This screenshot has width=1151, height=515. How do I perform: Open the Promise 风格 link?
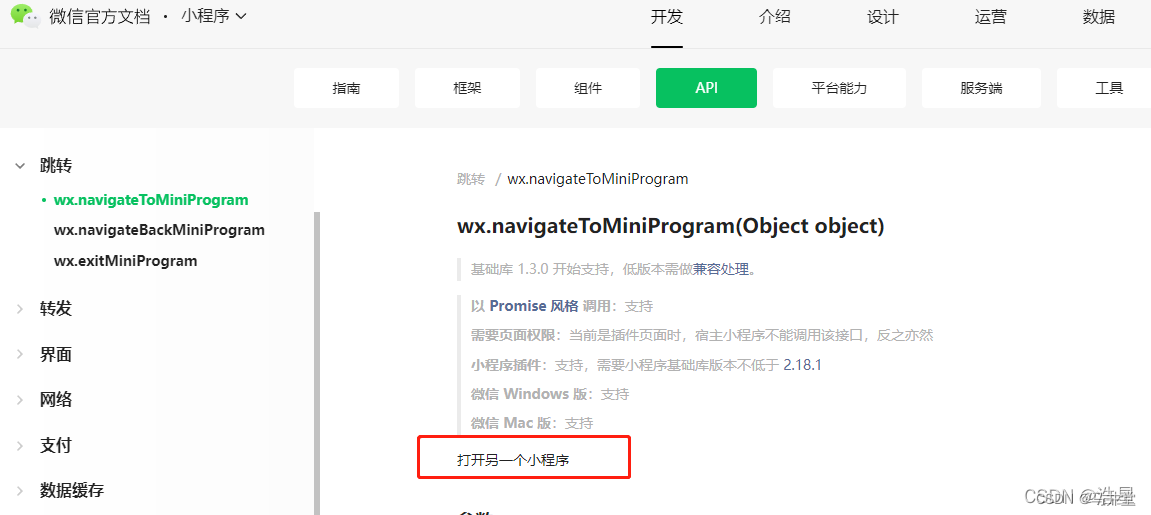coord(534,306)
